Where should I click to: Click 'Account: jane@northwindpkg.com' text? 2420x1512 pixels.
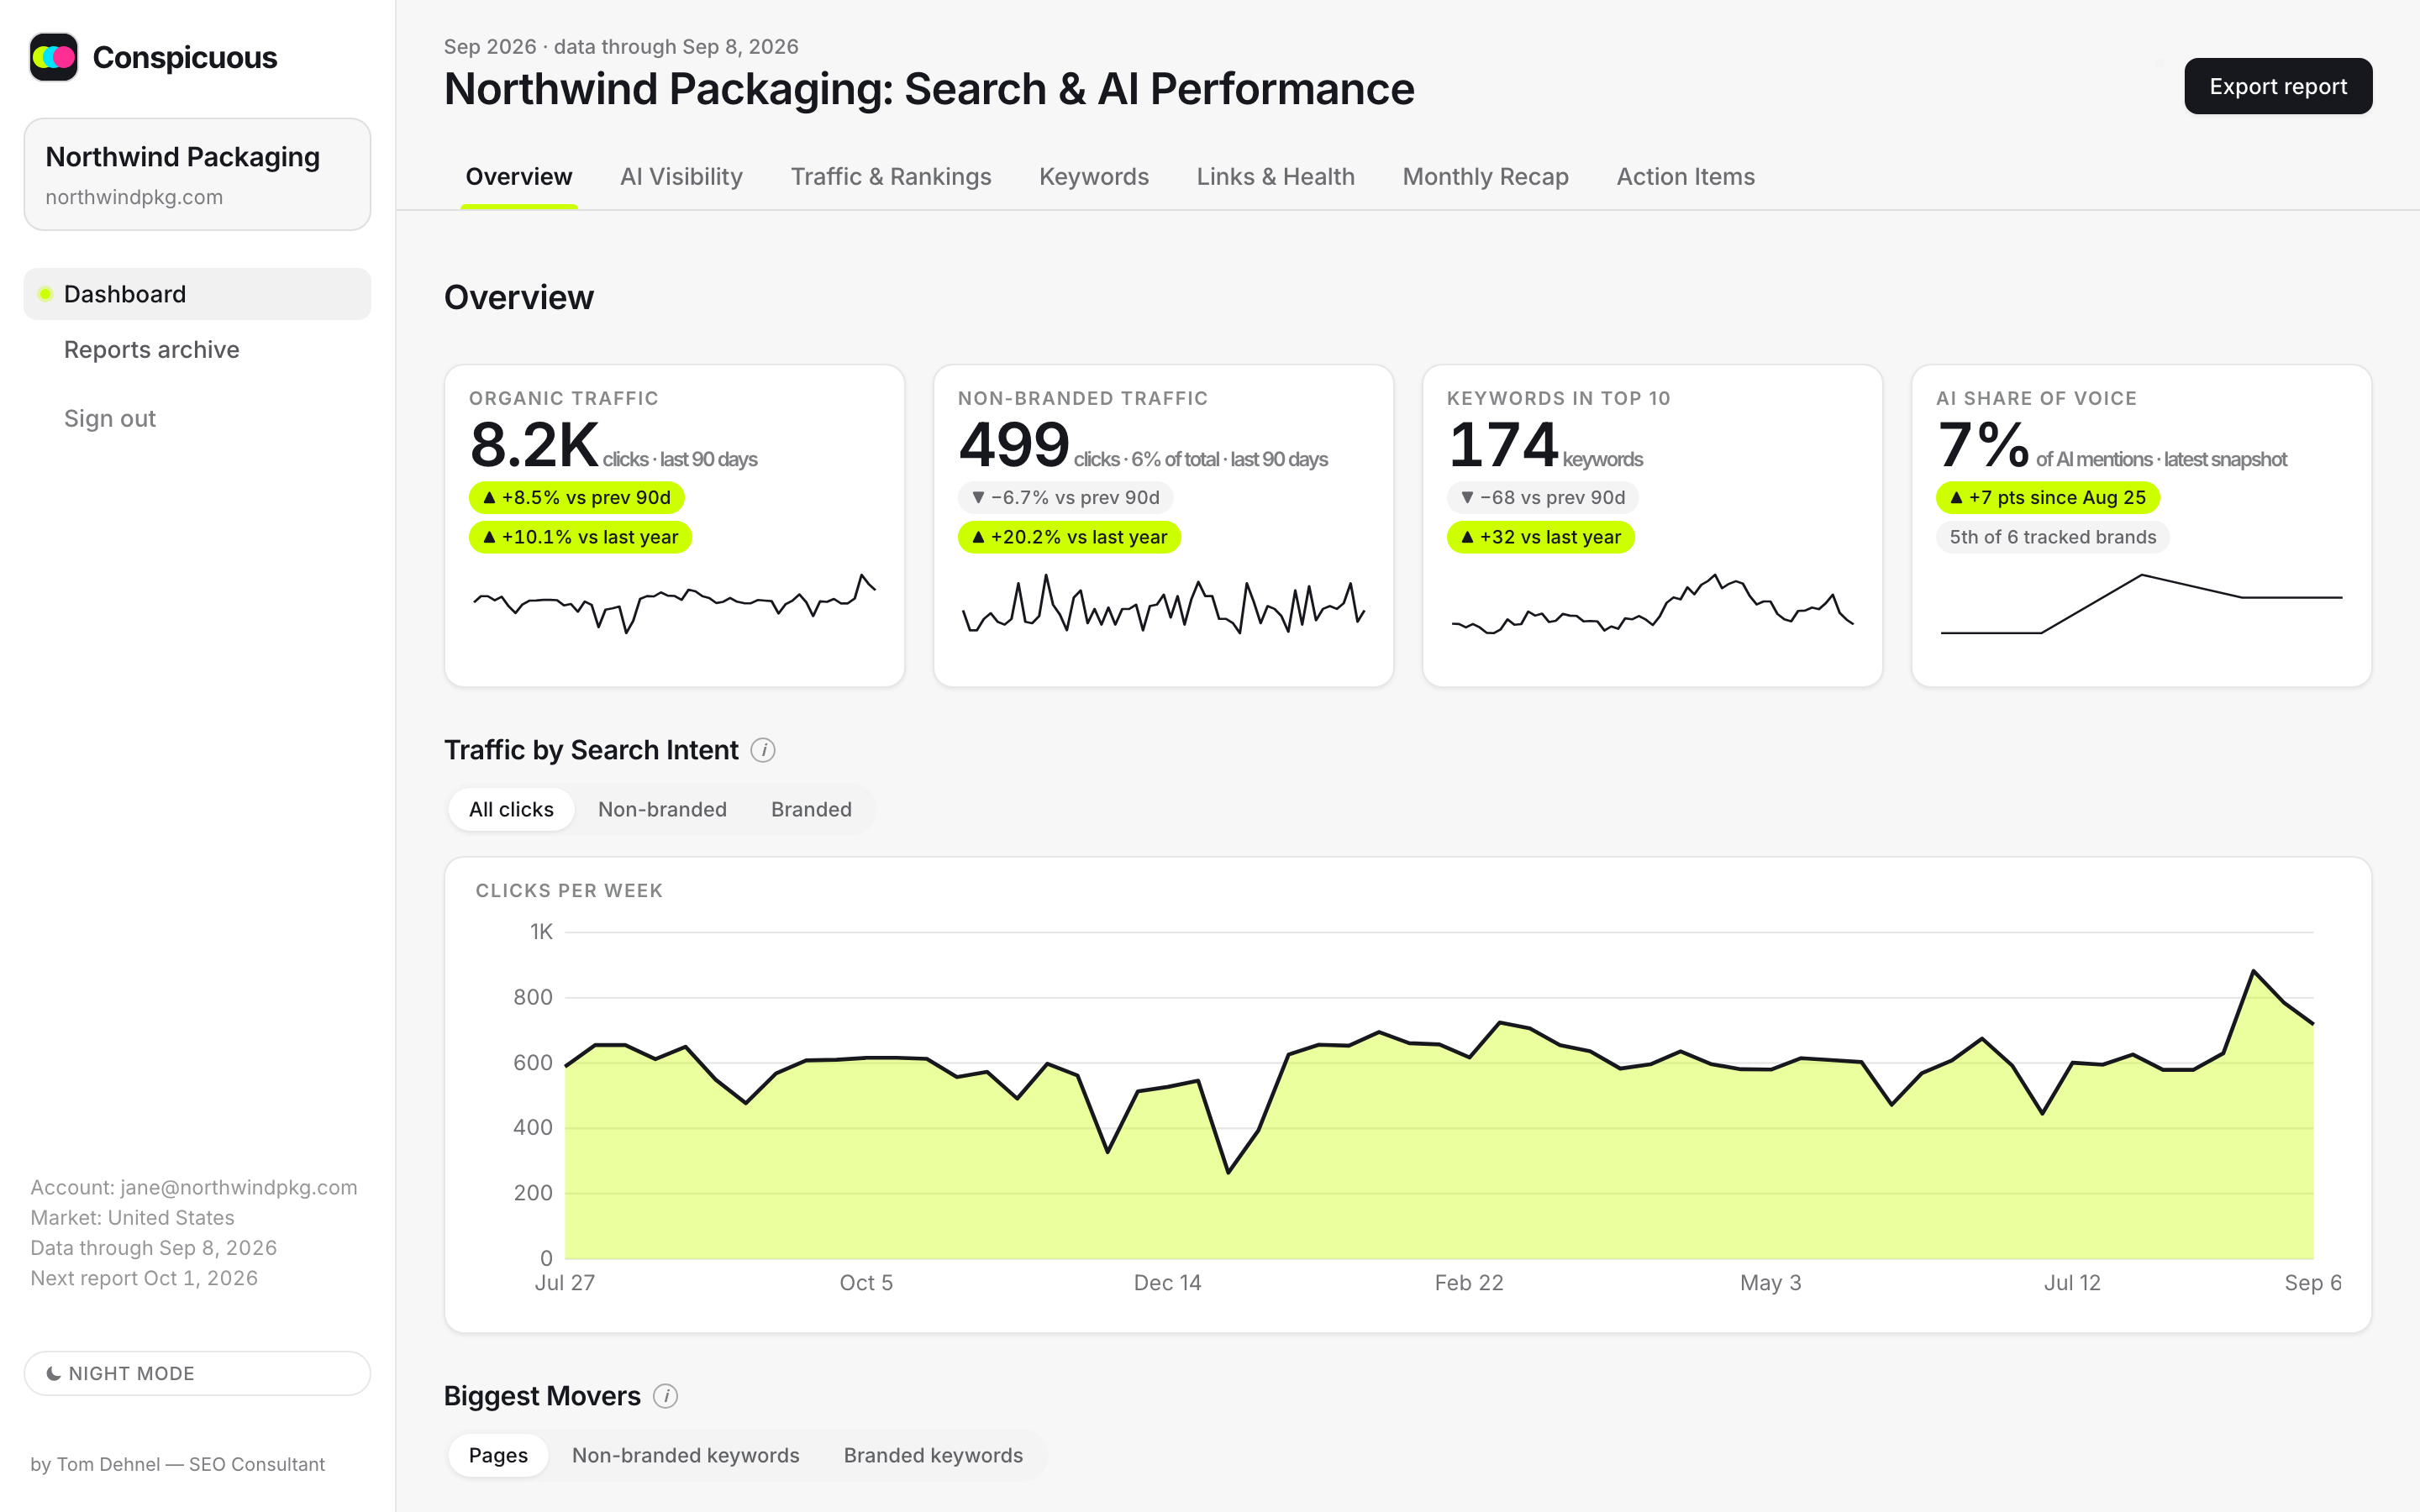(x=194, y=1187)
